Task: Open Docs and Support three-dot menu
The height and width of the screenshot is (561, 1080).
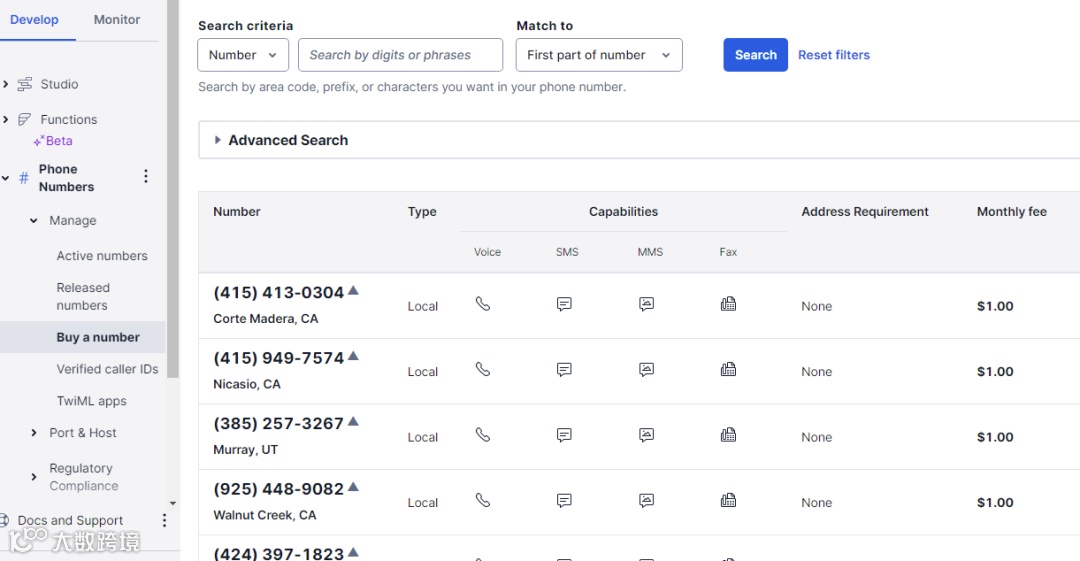Action: tap(165, 520)
